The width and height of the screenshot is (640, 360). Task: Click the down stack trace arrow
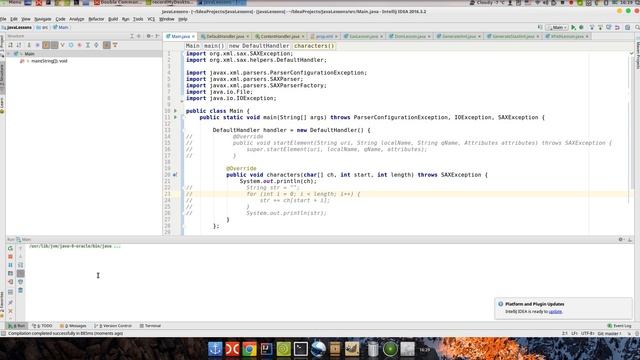[x=20, y=257]
